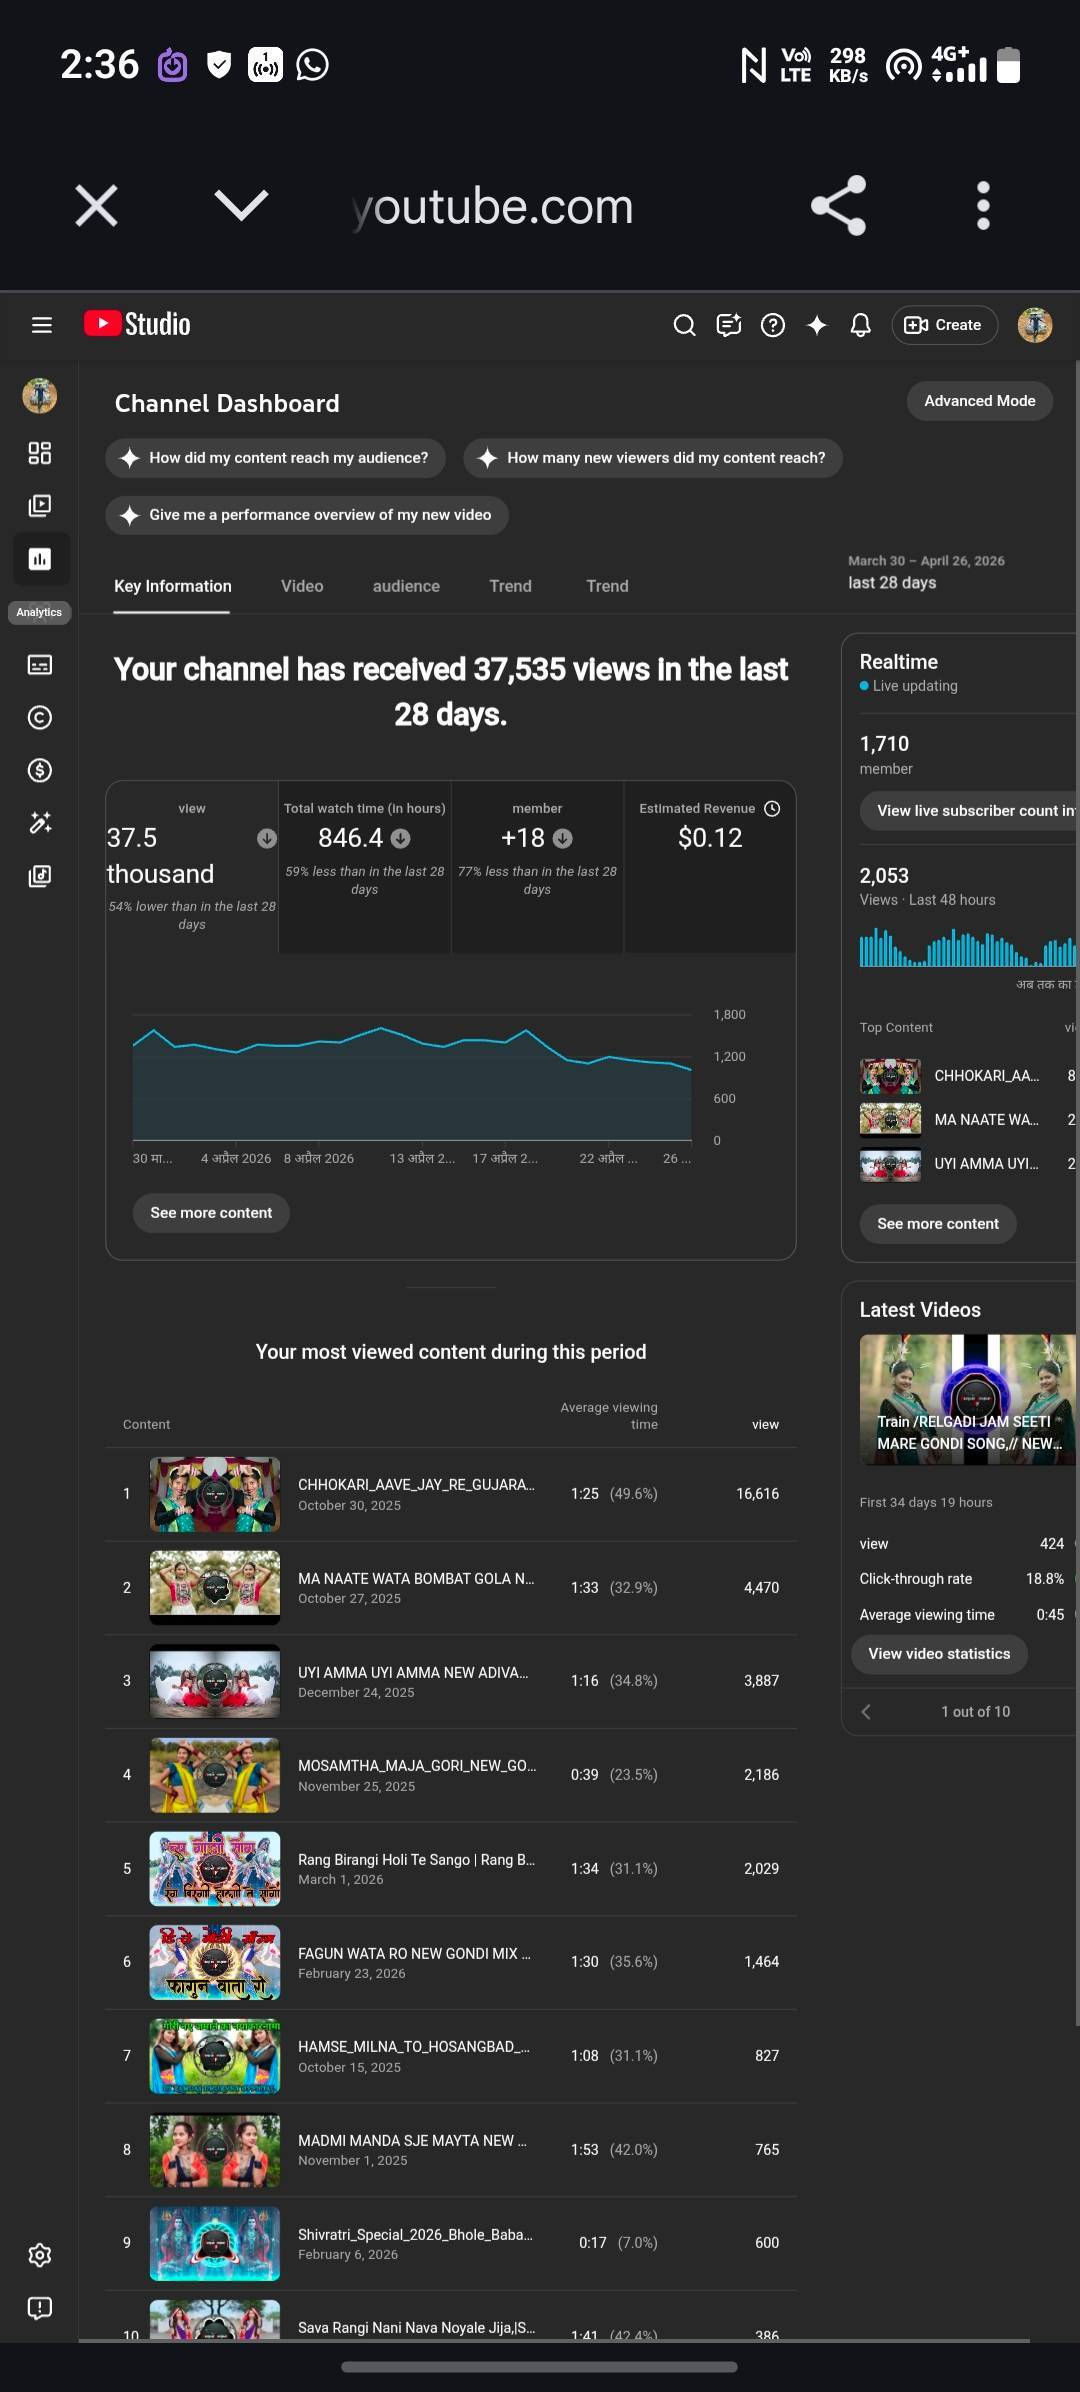Viewport: 1080px width, 2392px height.
Task: Click the Advanced Mode button
Action: click(979, 401)
